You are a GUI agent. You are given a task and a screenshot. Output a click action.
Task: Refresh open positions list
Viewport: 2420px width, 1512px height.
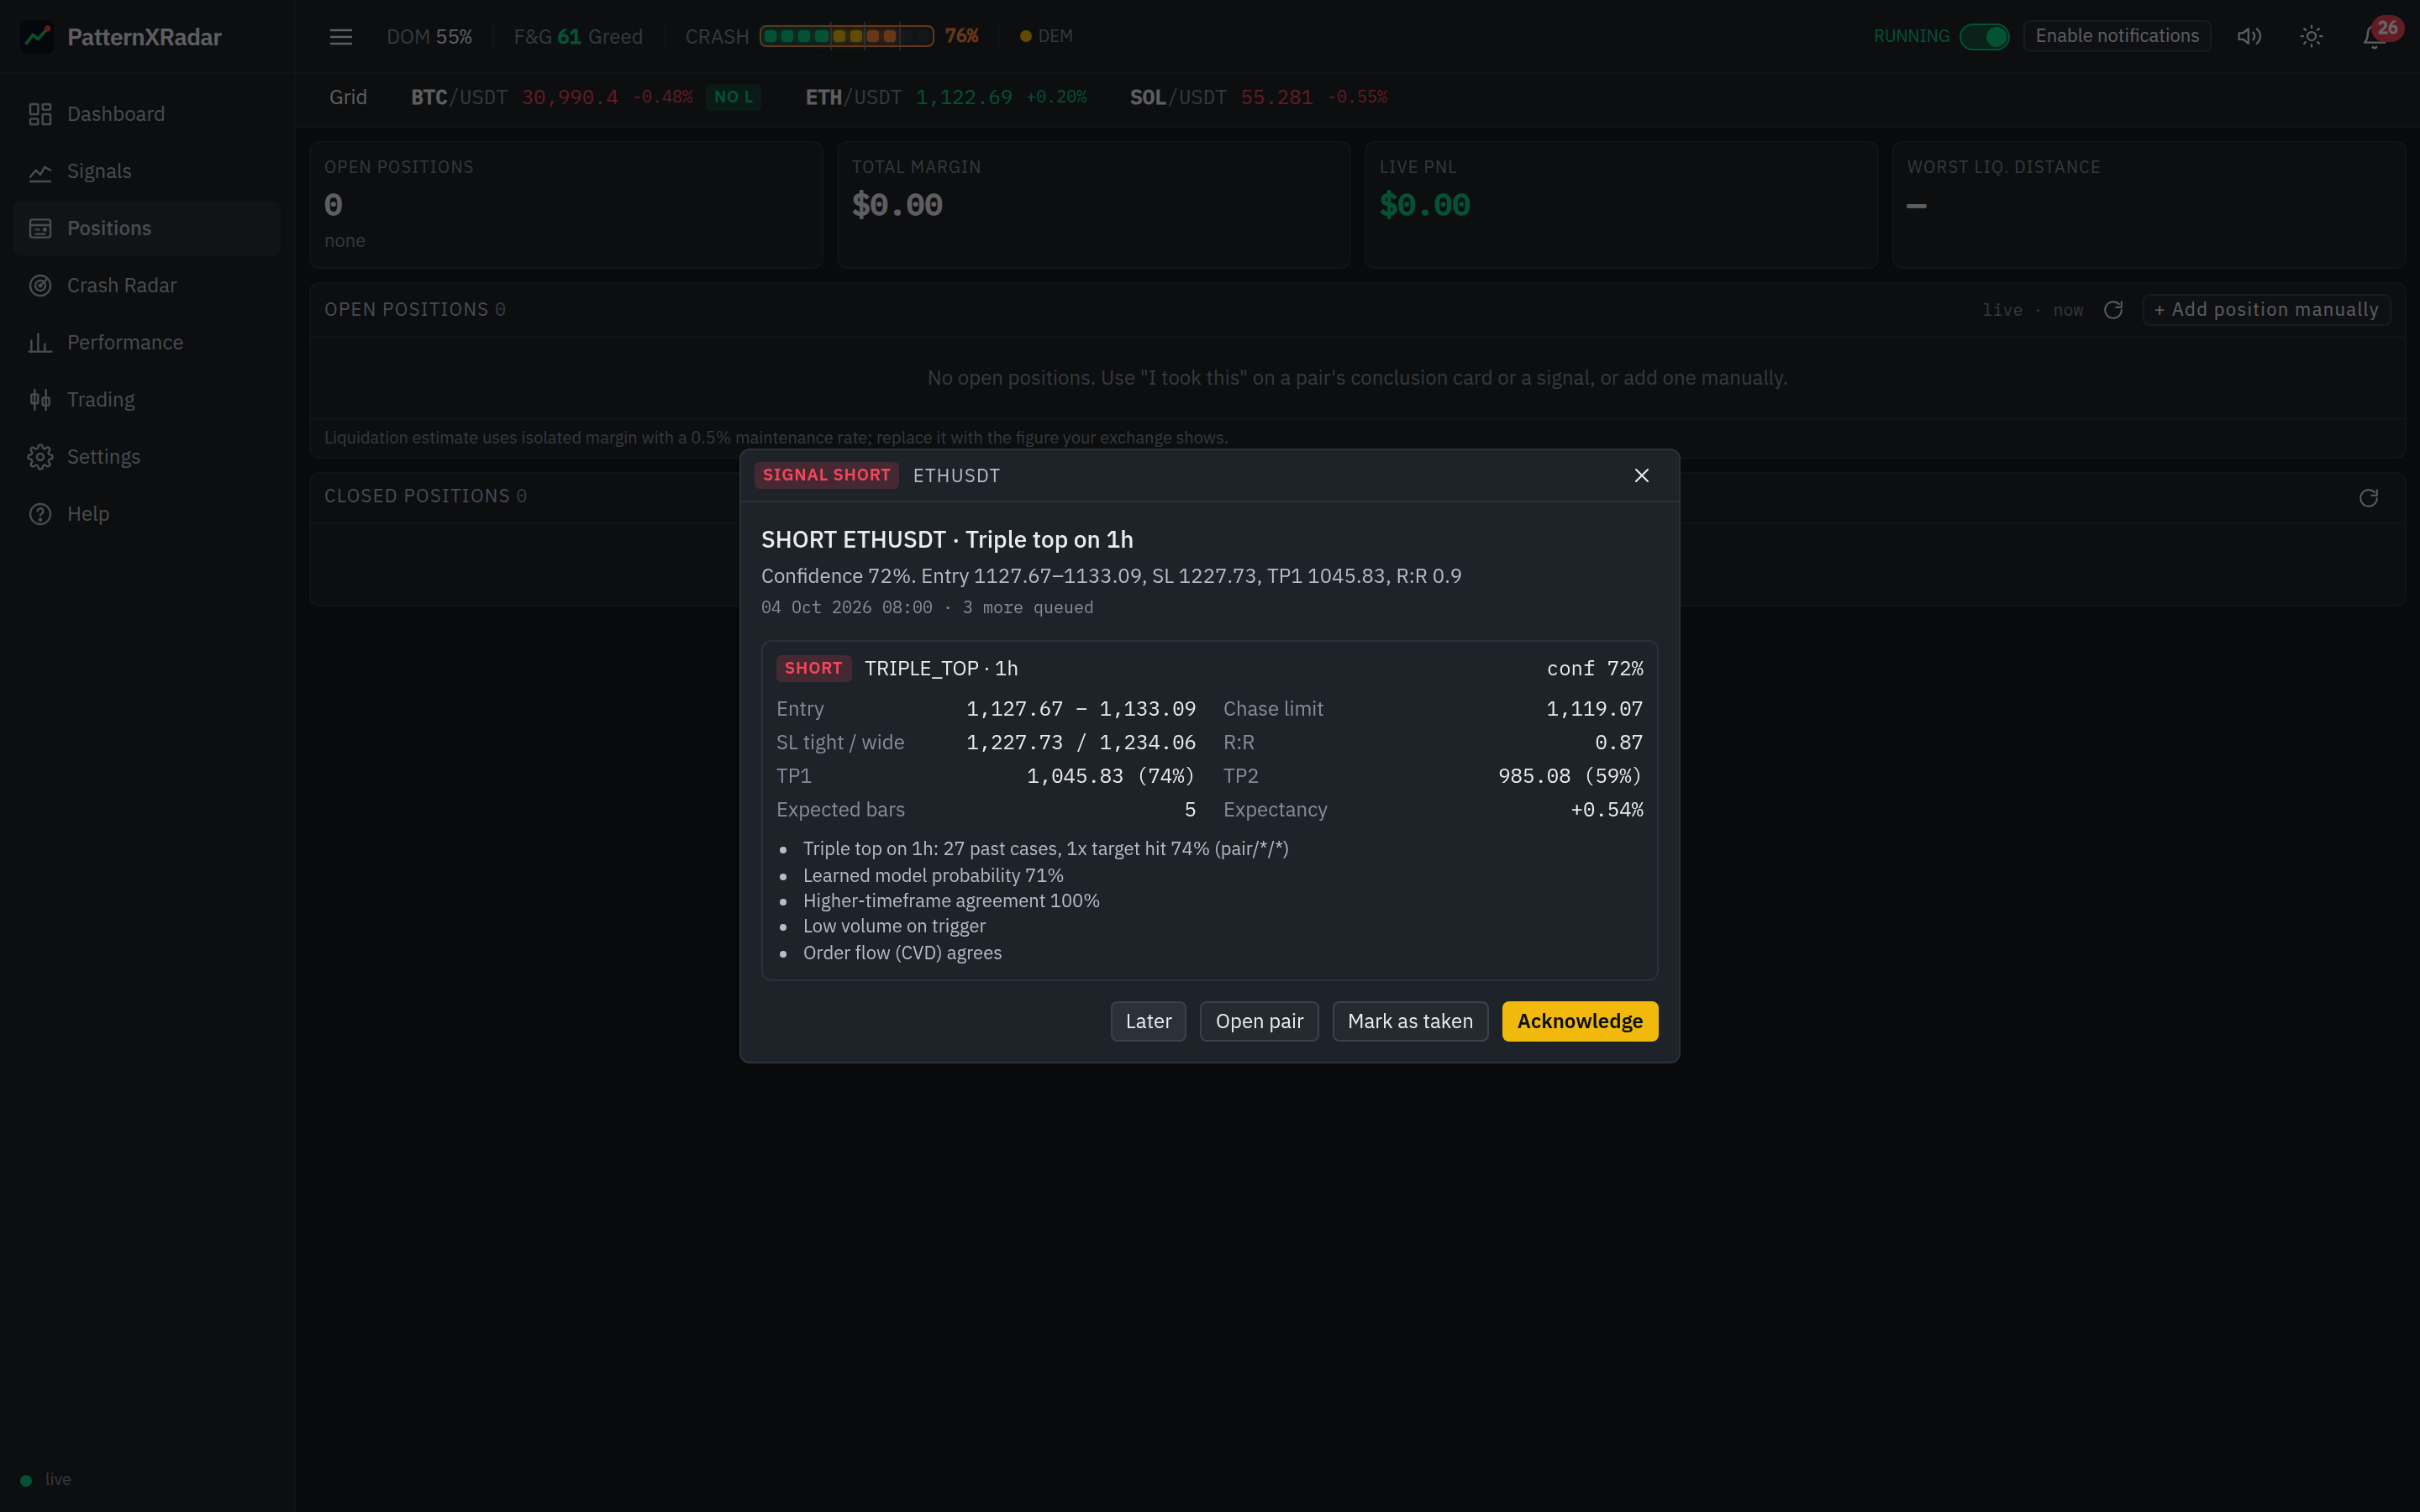pos(2113,310)
